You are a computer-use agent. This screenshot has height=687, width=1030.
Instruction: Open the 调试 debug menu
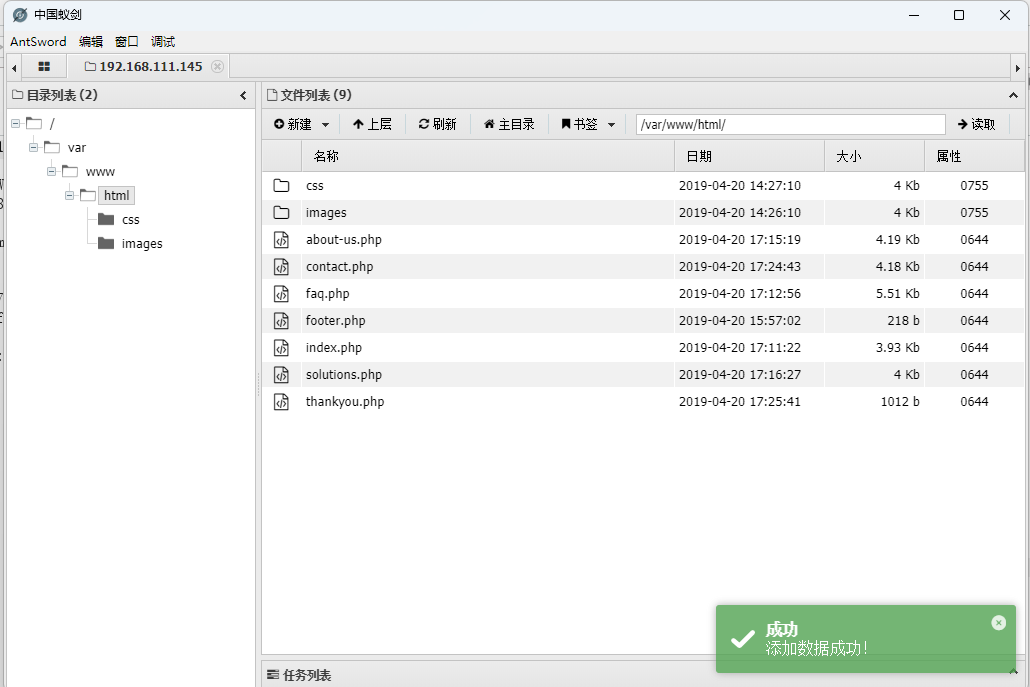click(163, 41)
